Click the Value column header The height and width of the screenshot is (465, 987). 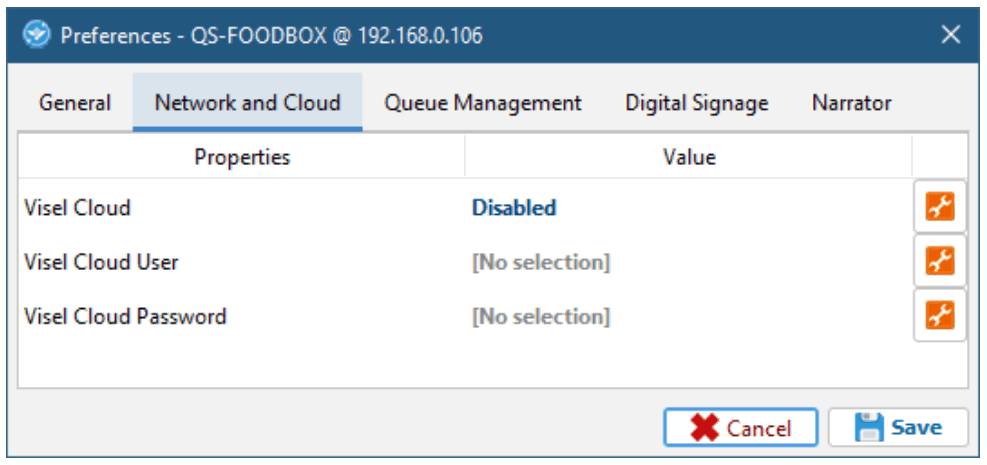[x=689, y=157]
